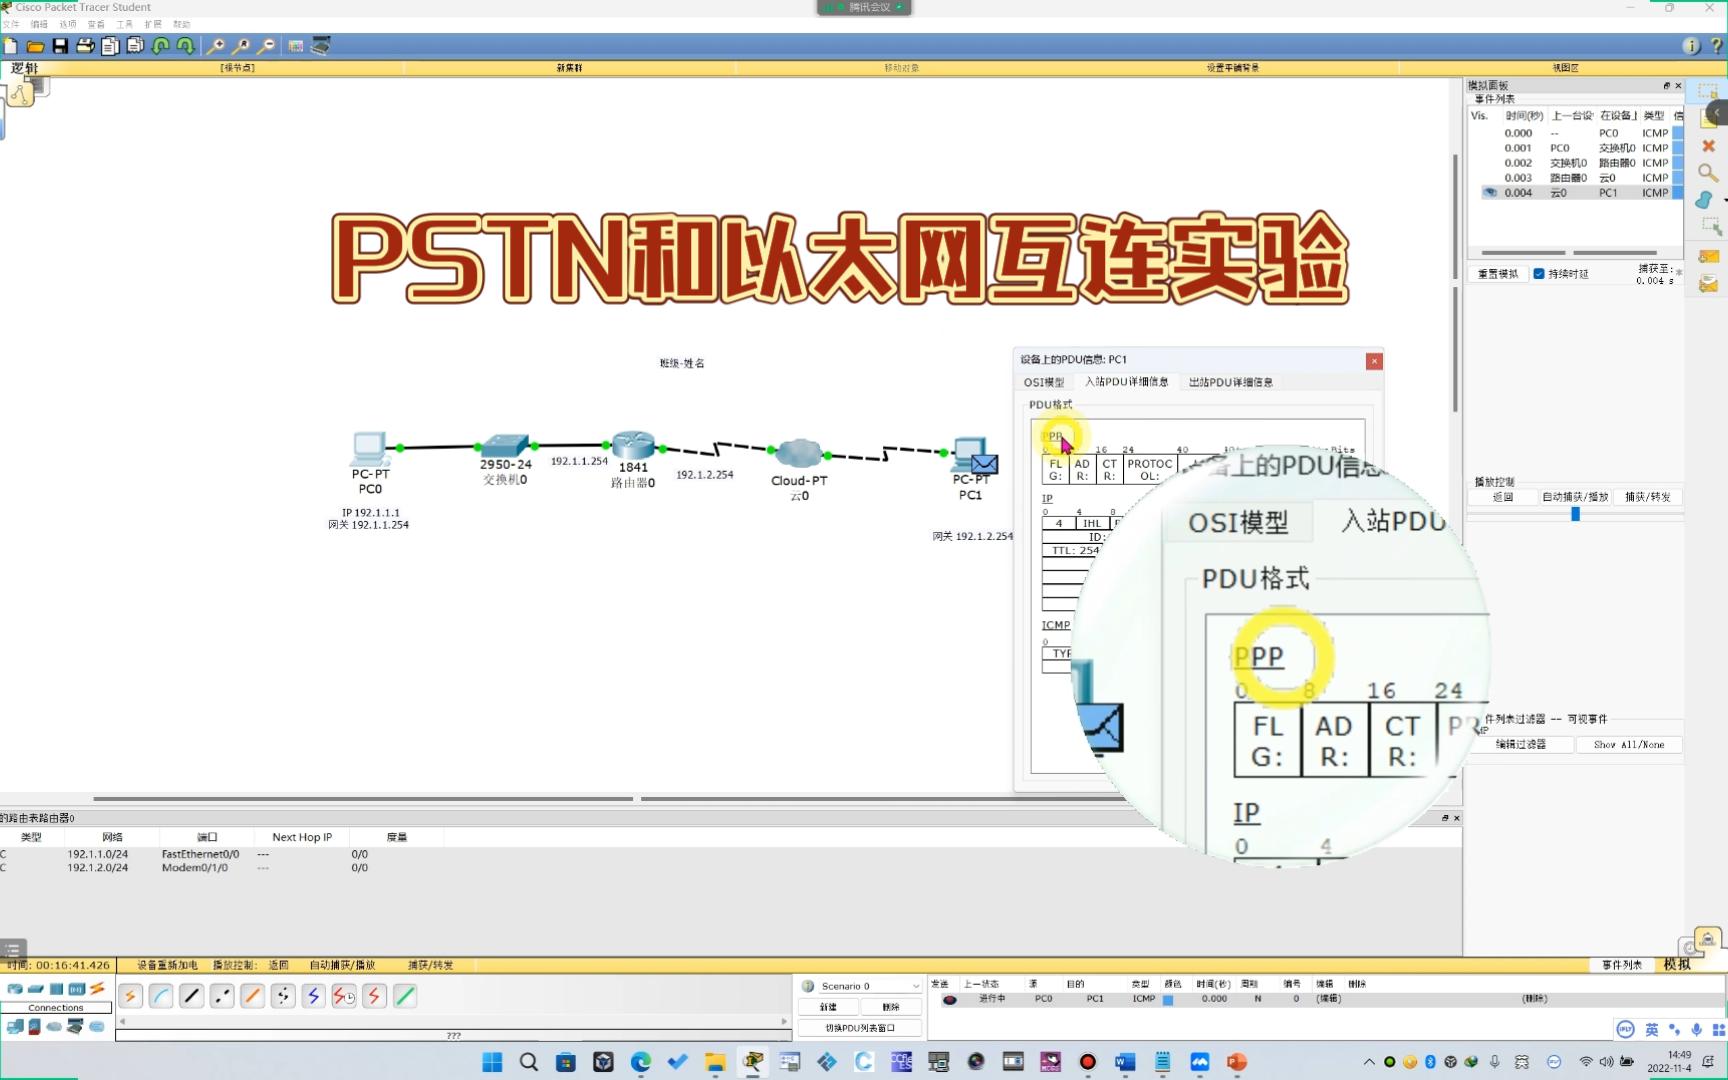Click the PDU envelope on PC1

pos(985,464)
